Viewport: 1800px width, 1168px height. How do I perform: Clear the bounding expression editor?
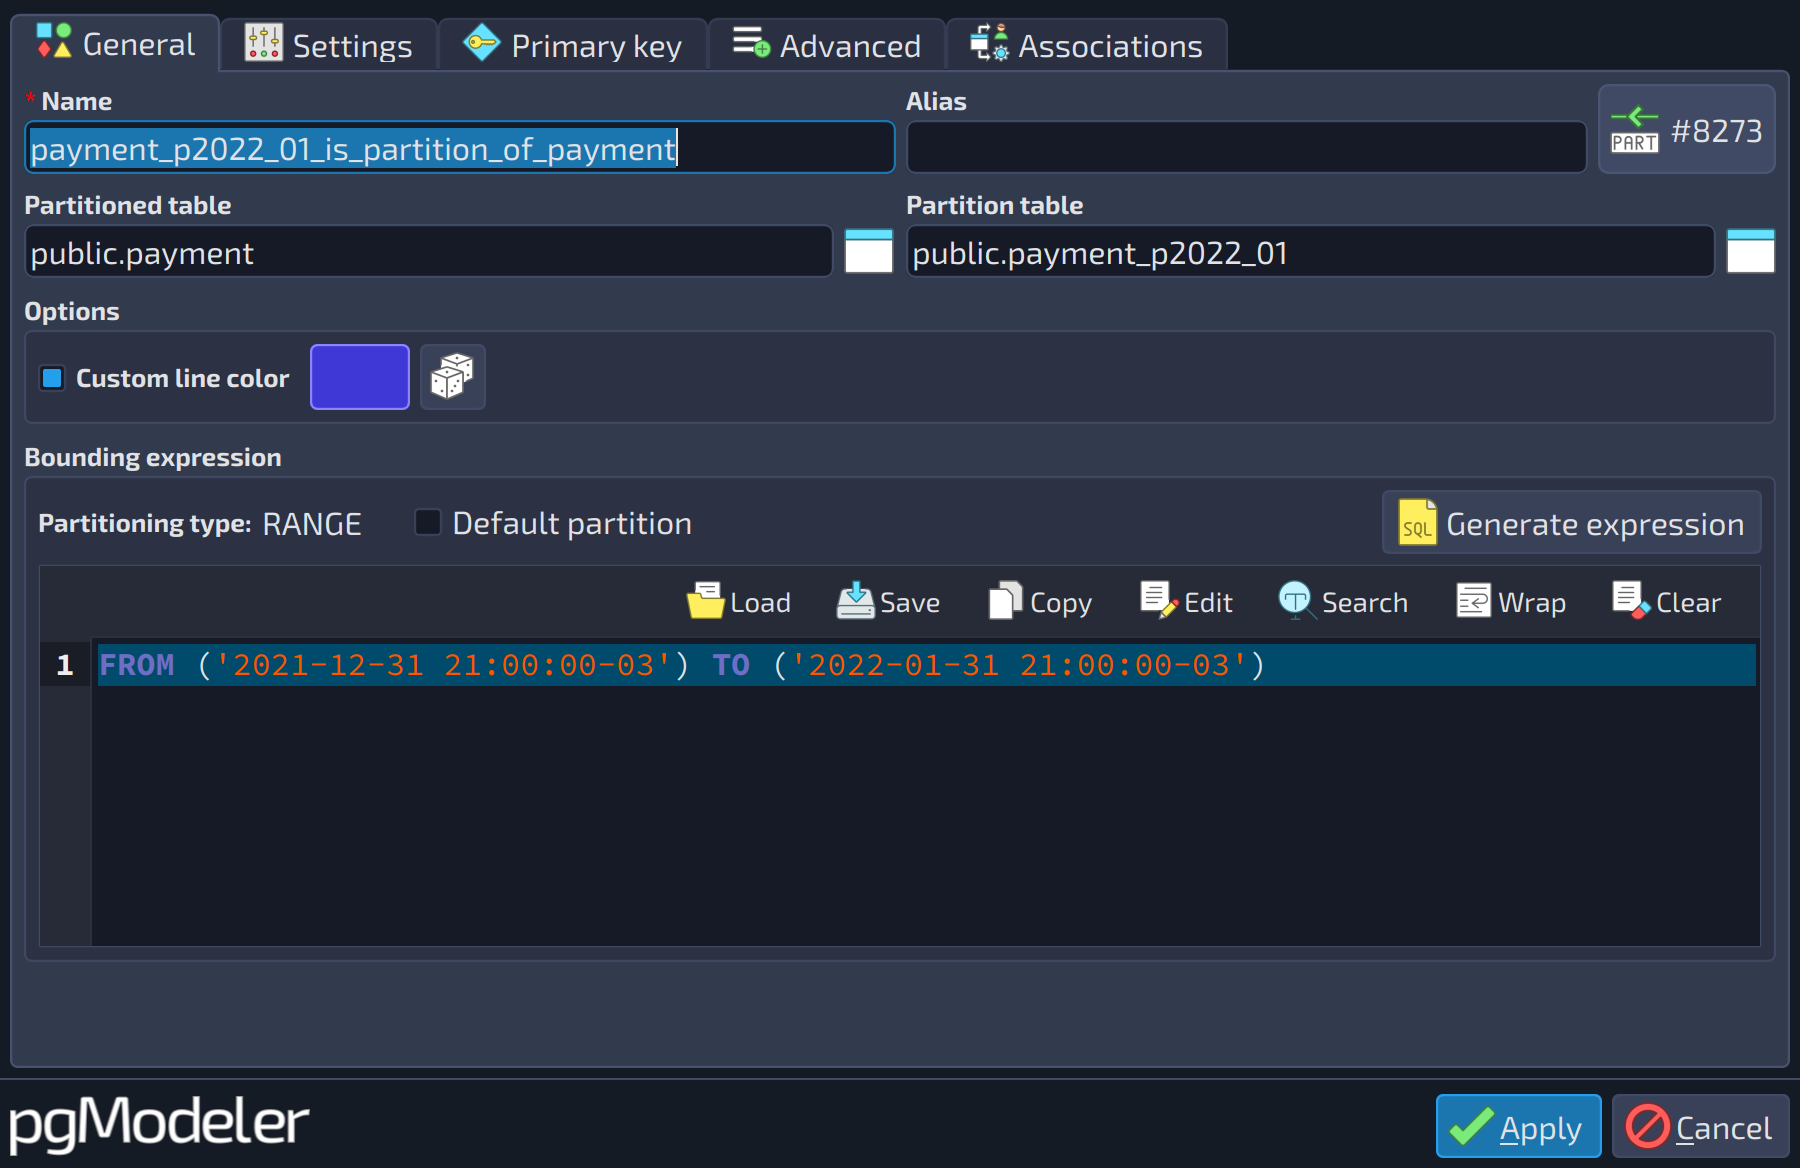click(1666, 602)
